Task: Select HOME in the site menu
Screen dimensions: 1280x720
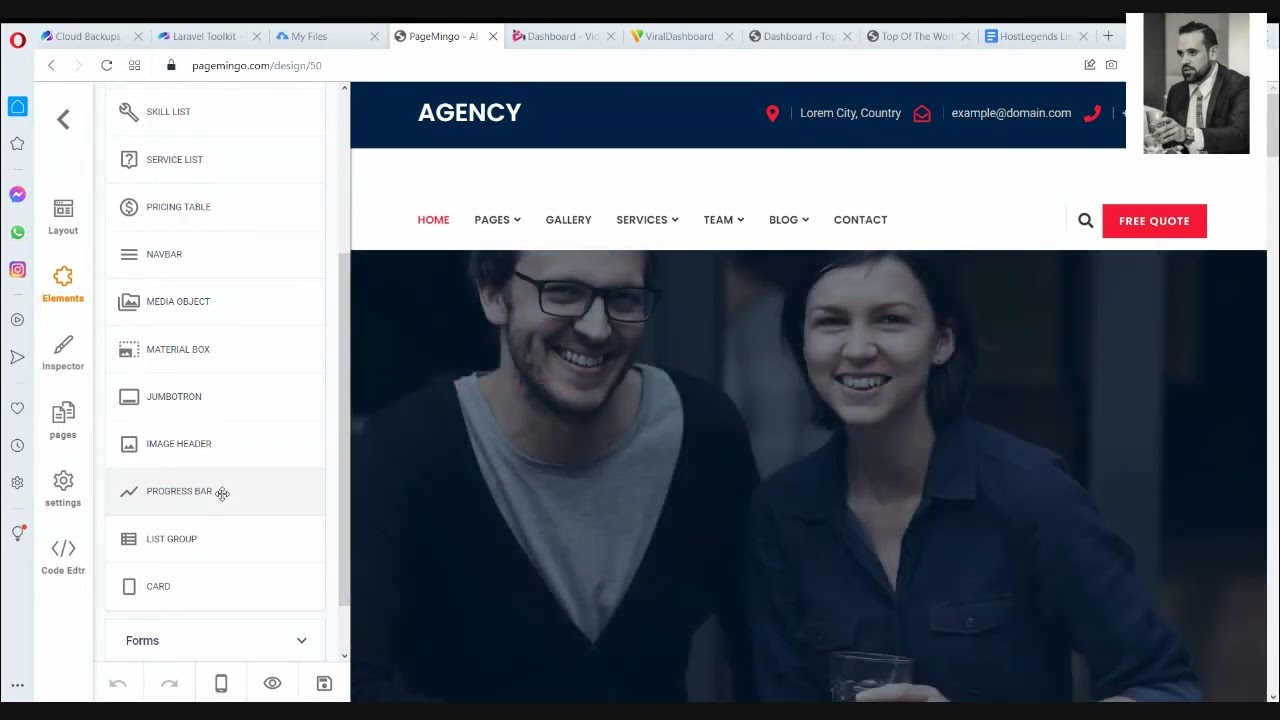Action: click(433, 220)
